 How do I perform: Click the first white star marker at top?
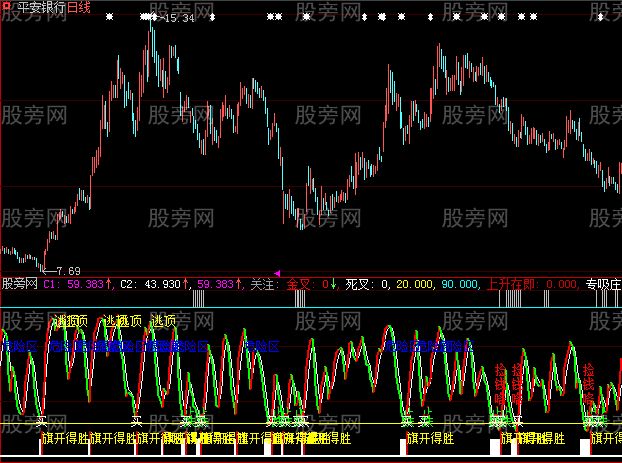tap(110, 18)
